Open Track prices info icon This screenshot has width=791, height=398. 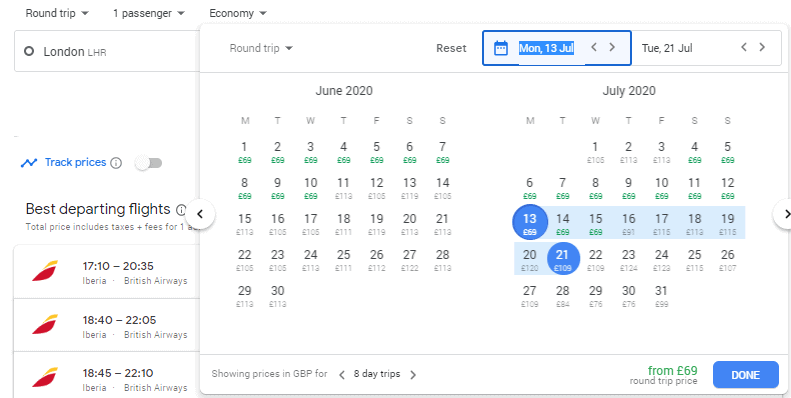116,163
